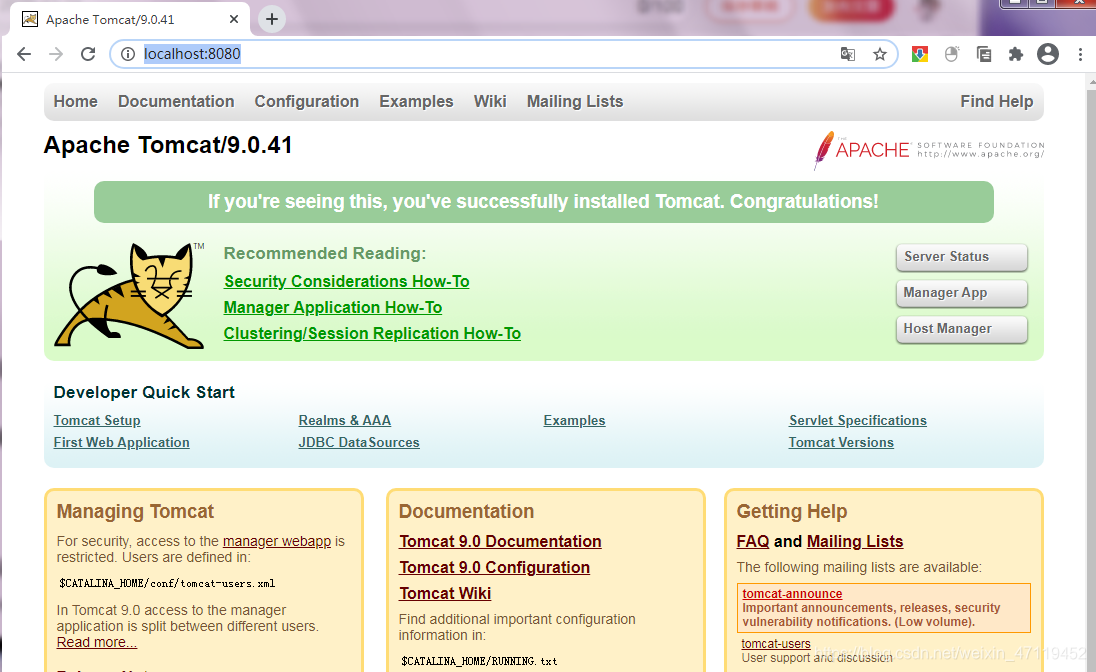Translate this page icon in address bar
1096x672 pixels.
pos(848,54)
